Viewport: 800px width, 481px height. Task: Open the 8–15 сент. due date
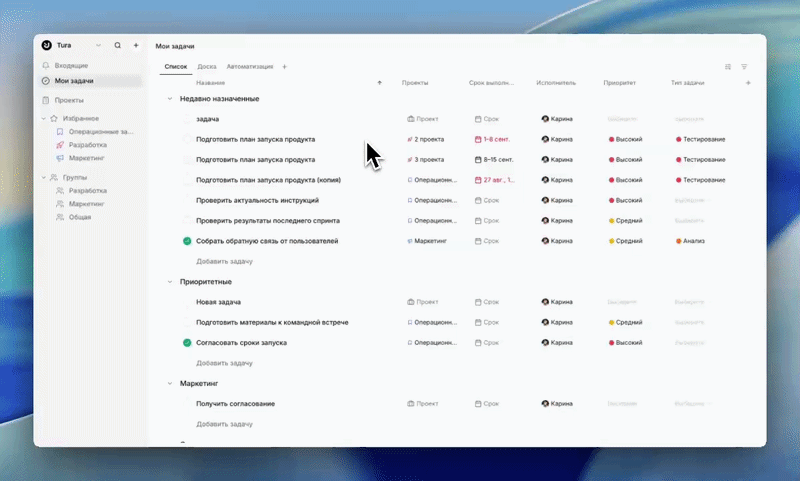(x=492, y=160)
